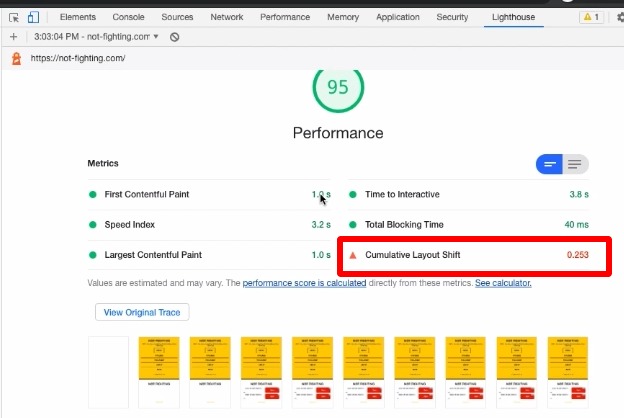Open the report selector dropdown for not-fighting.com
624x418 pixels.
point(96,37)
